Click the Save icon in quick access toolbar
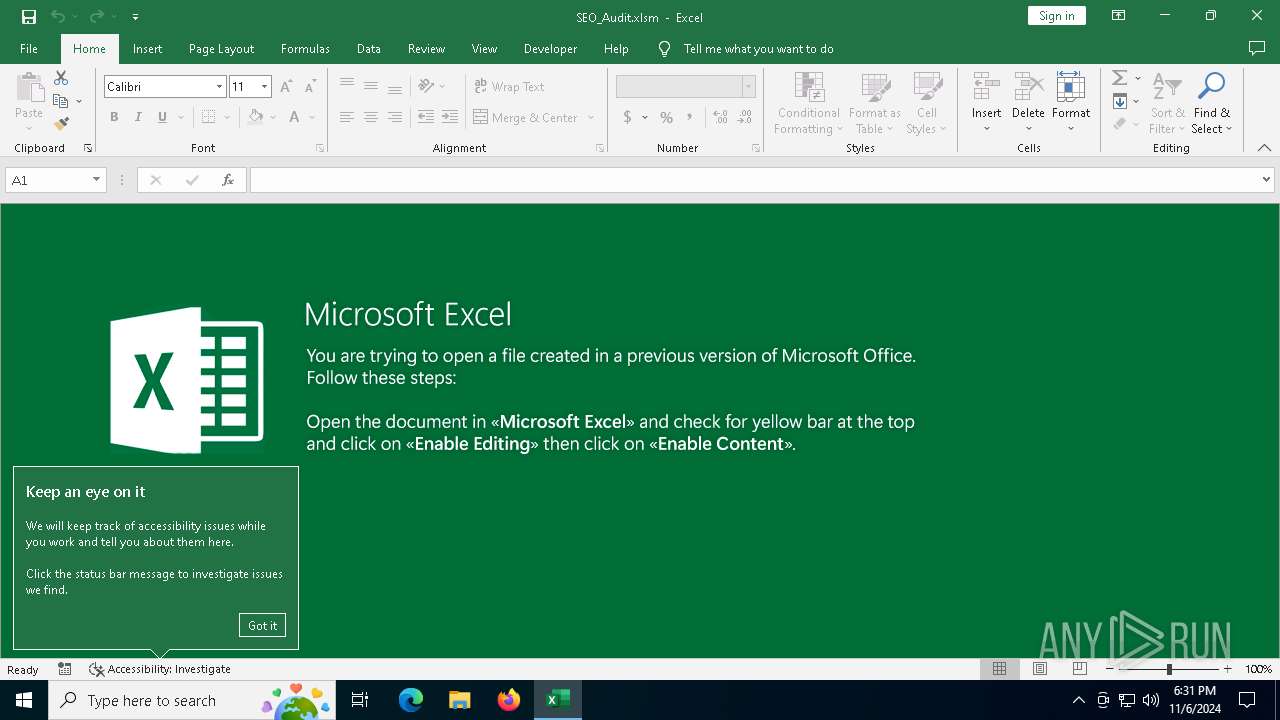This screenshot has width=1280, height=720. pyautogui.click(x=29, y=17)
